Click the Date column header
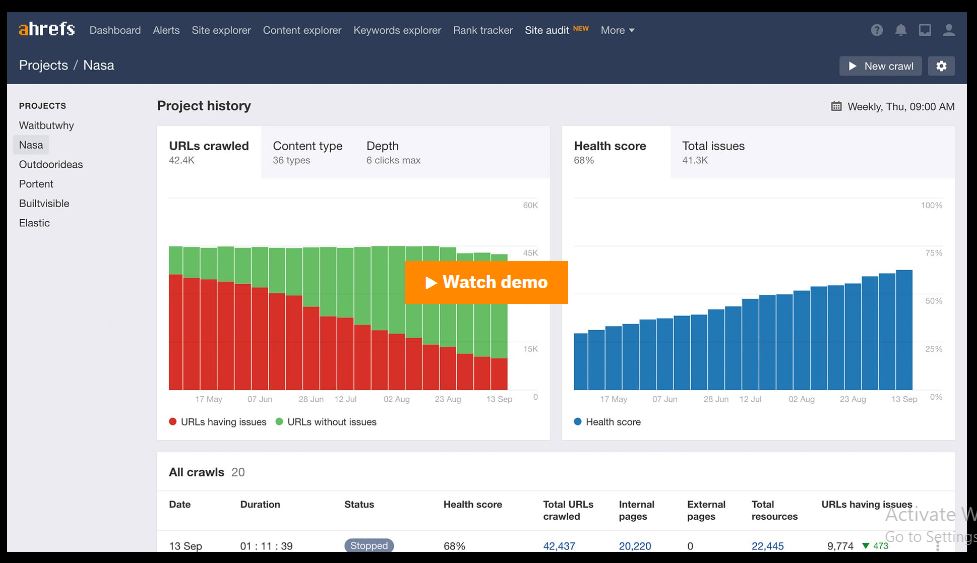 (179, 504)
